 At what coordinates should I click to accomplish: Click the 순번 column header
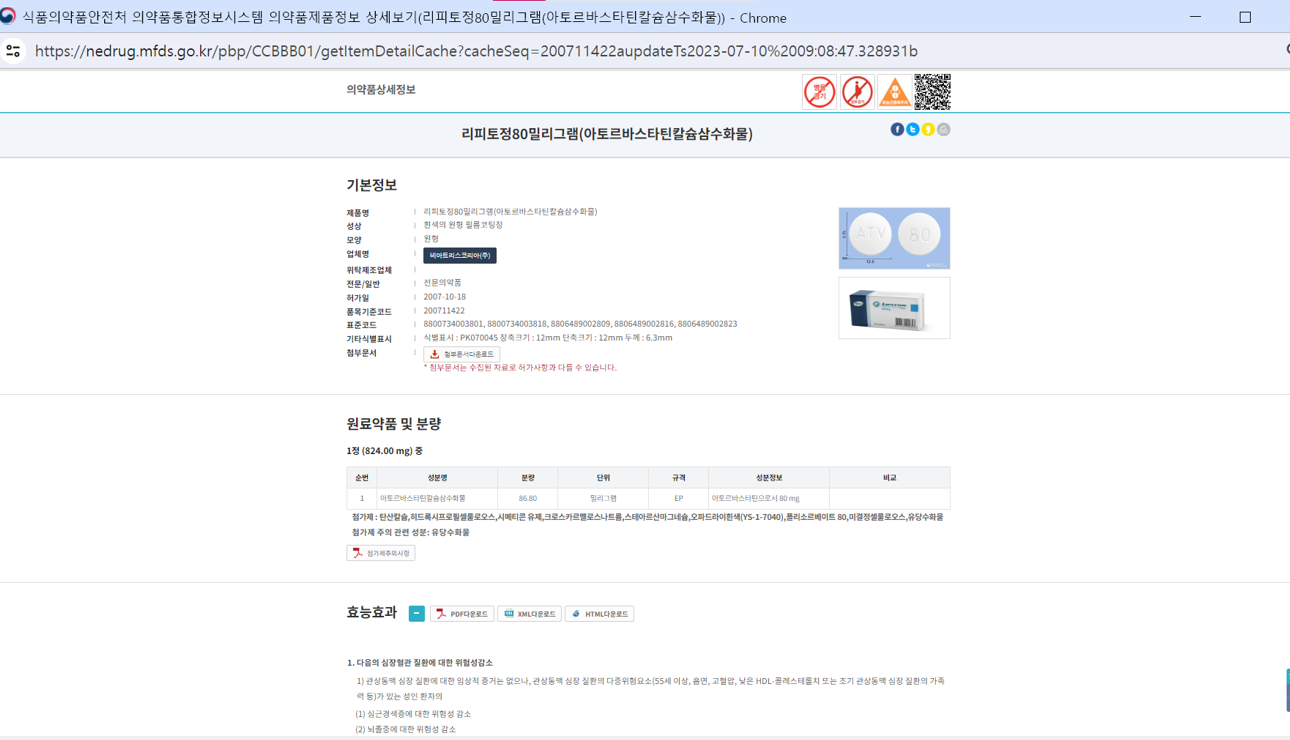pos(362,478)
